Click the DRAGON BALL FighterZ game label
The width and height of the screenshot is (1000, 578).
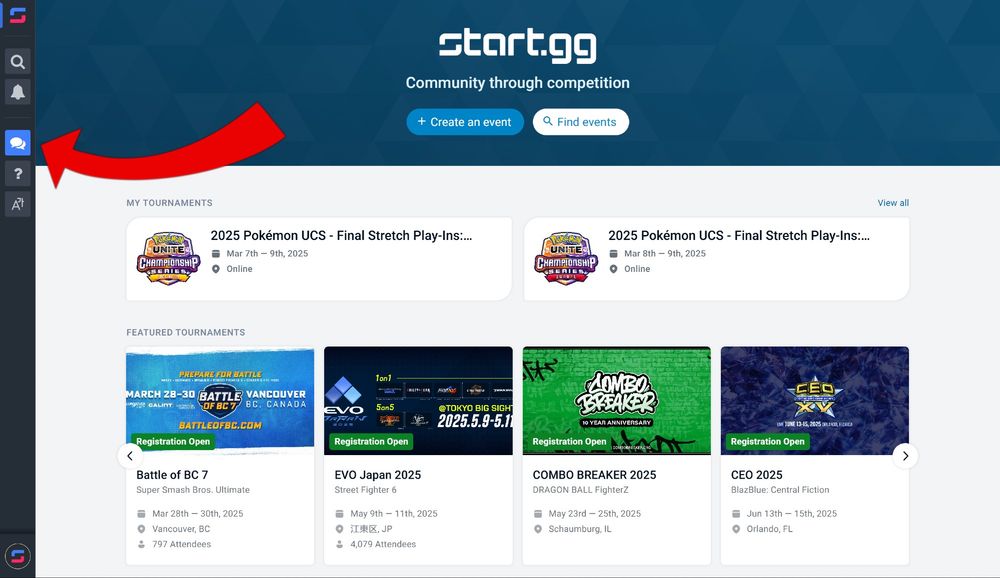(580, 490)
